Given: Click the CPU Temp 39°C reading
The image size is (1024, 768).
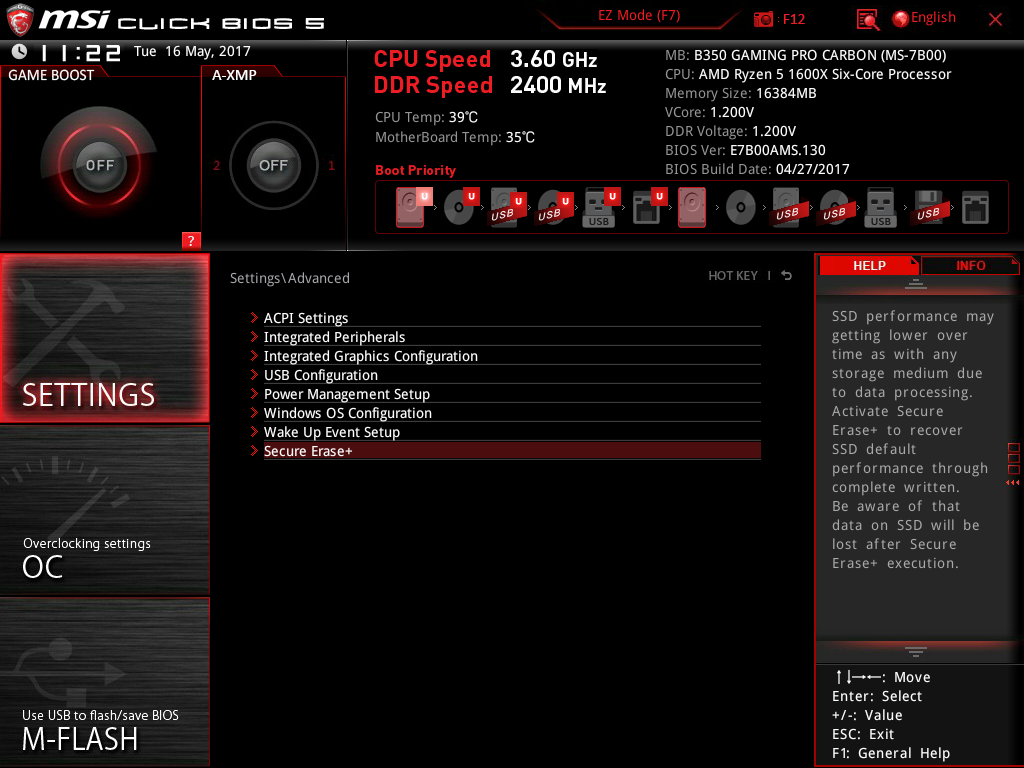Looking at the screenshot, I should 426,118.
